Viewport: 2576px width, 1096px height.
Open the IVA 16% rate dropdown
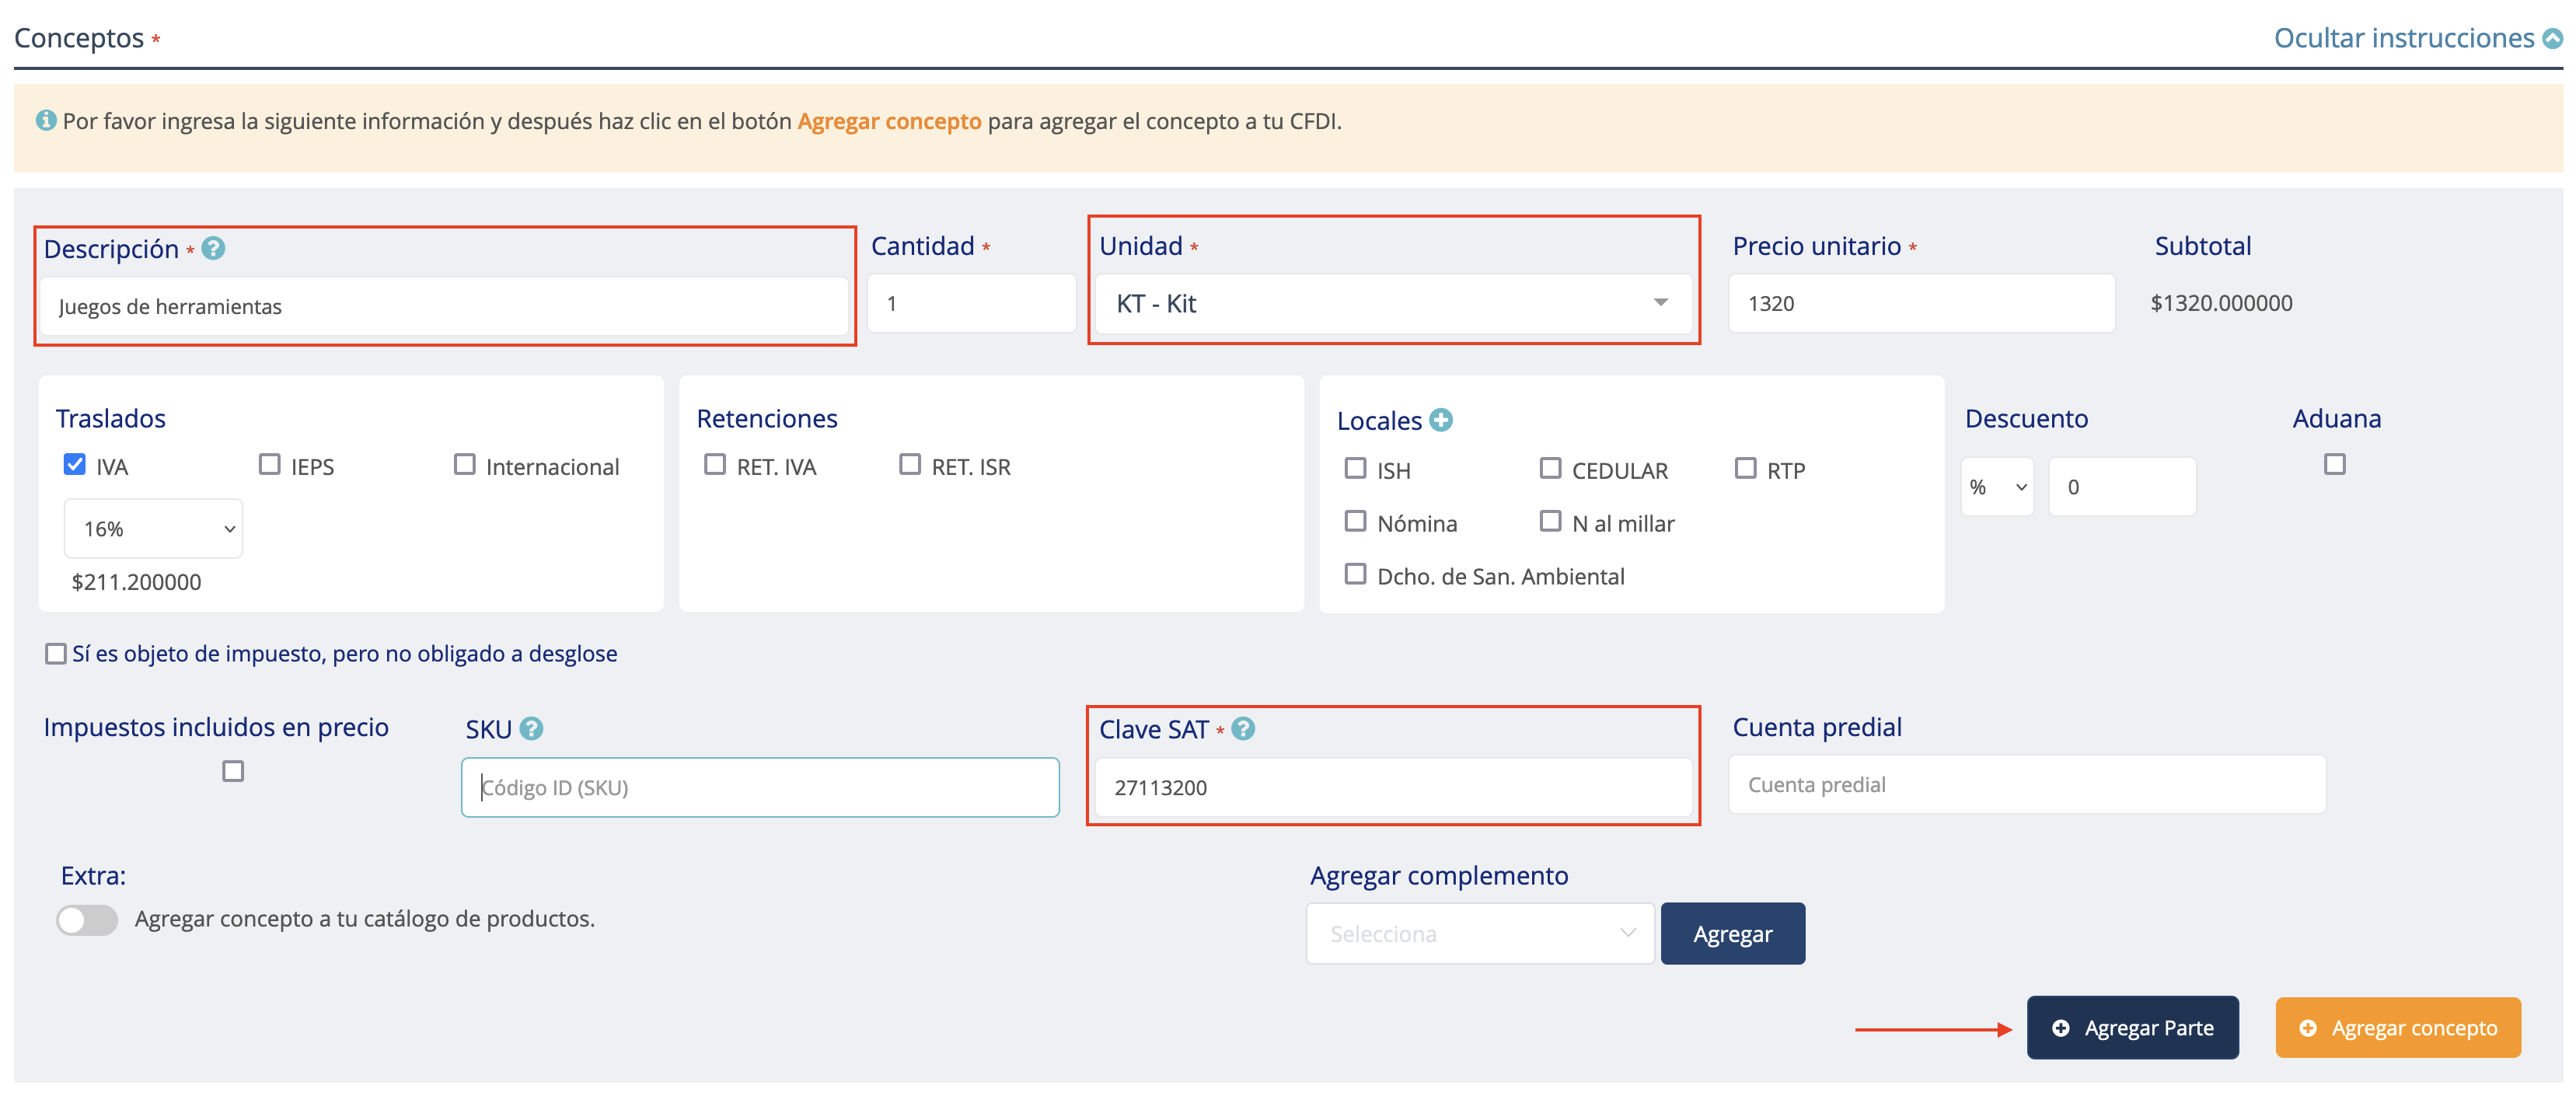click(154, 528)
